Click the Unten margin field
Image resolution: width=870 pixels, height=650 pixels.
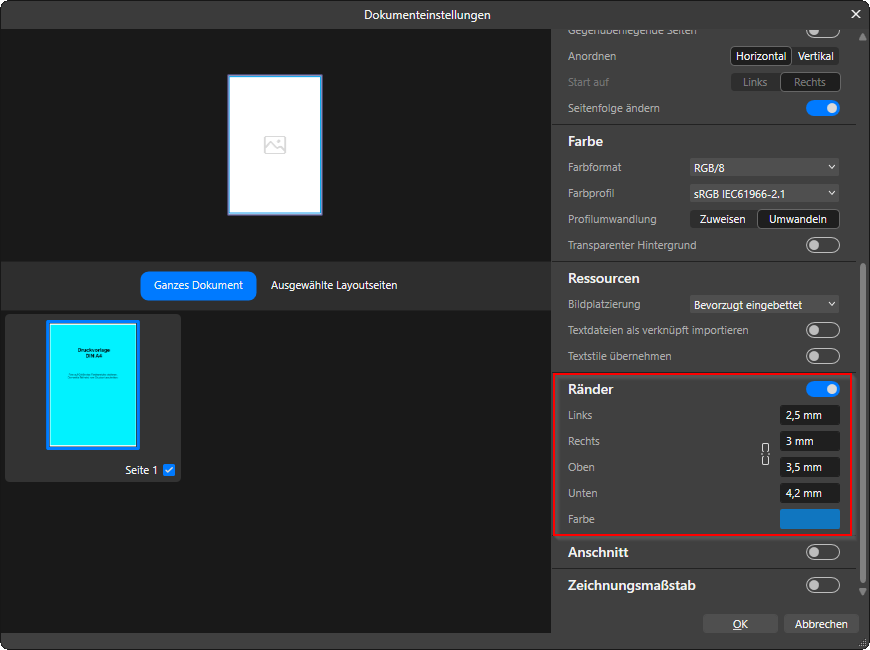pyautogui.click(x=810, y=493)
